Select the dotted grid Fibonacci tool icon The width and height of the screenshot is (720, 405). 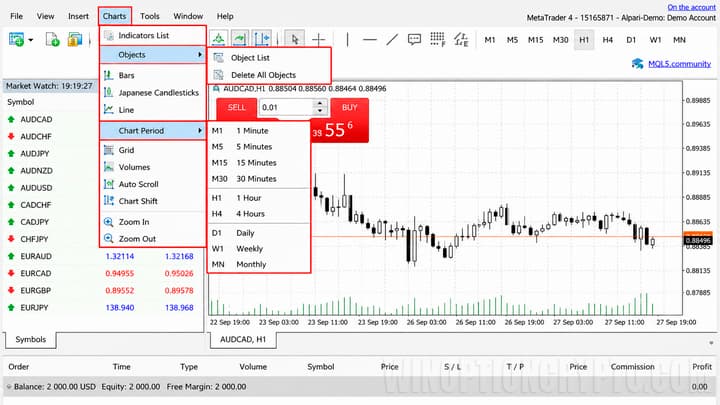437,39
